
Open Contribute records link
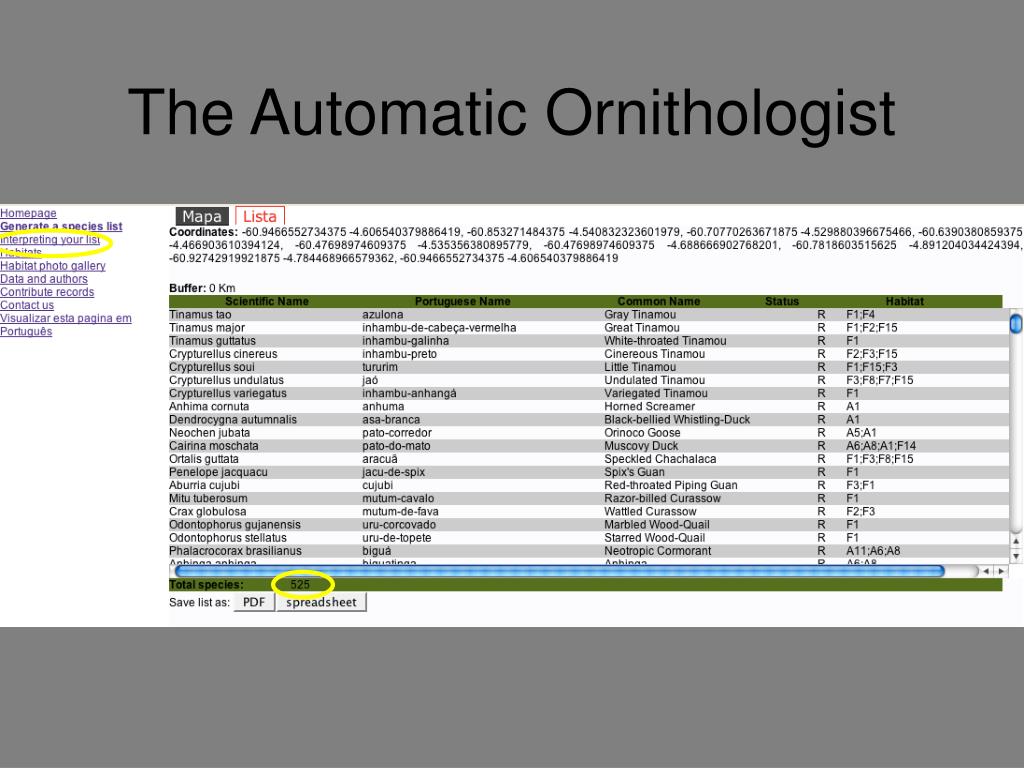coord(47,292)
